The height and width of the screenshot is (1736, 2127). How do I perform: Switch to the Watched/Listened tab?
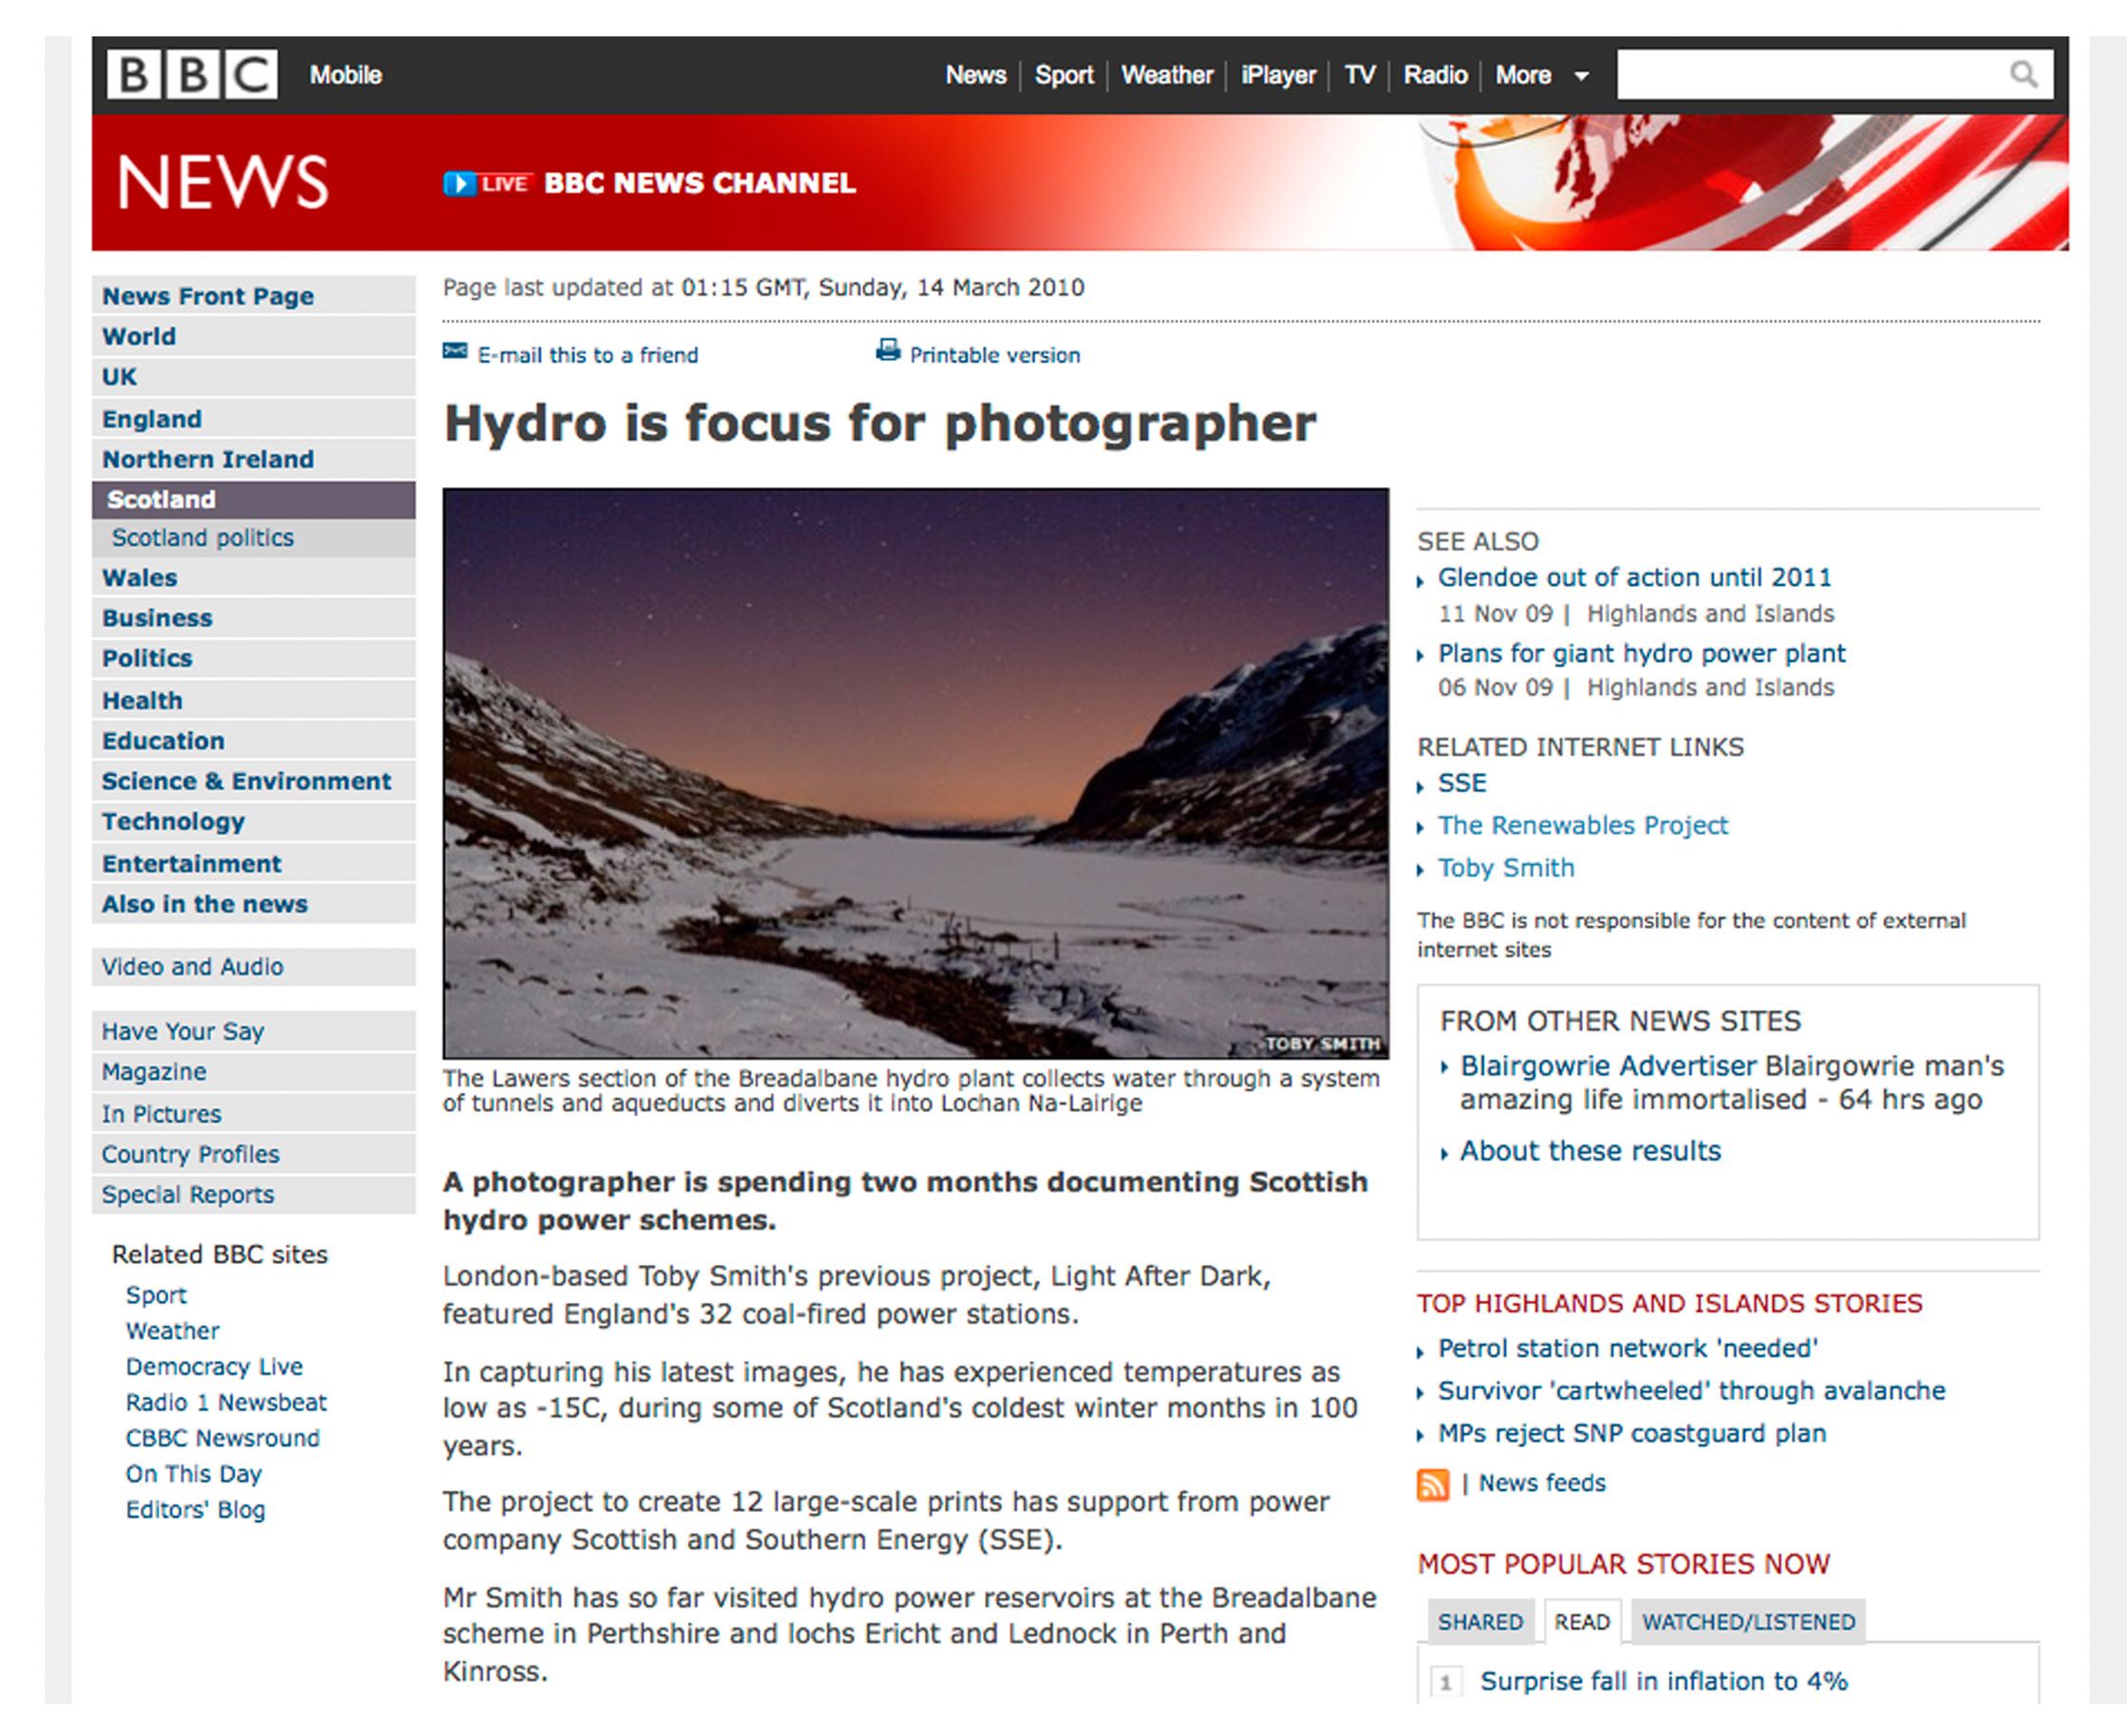pos(1747,1622)
